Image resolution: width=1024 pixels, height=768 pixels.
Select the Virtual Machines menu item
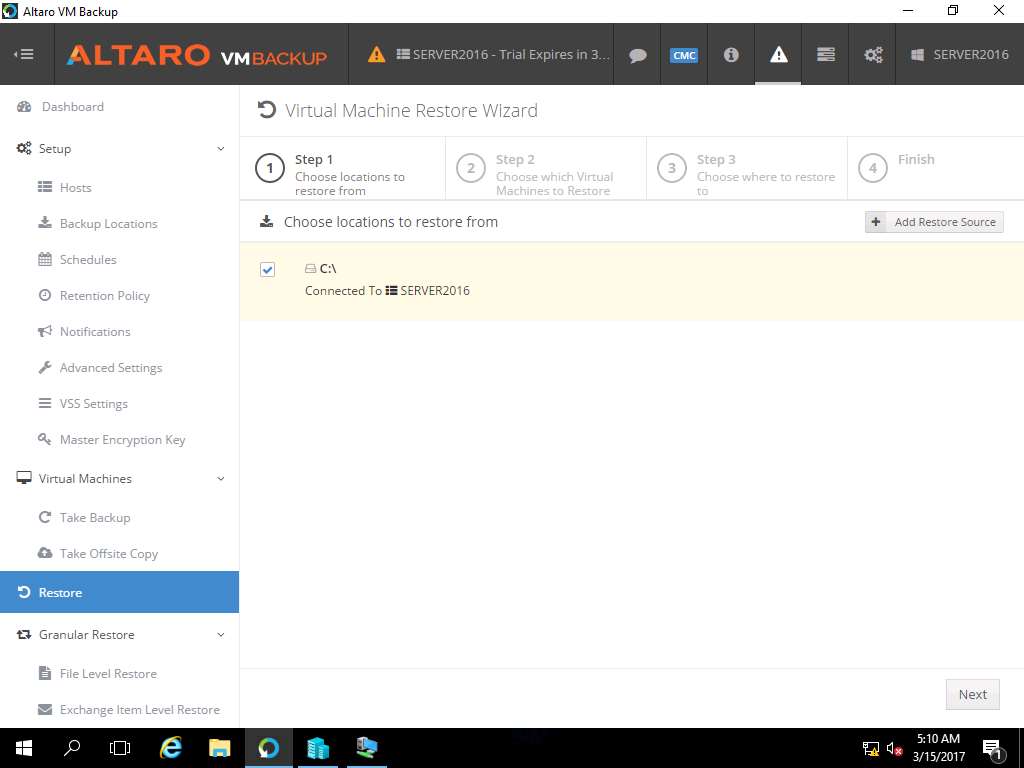pos(85,478)
